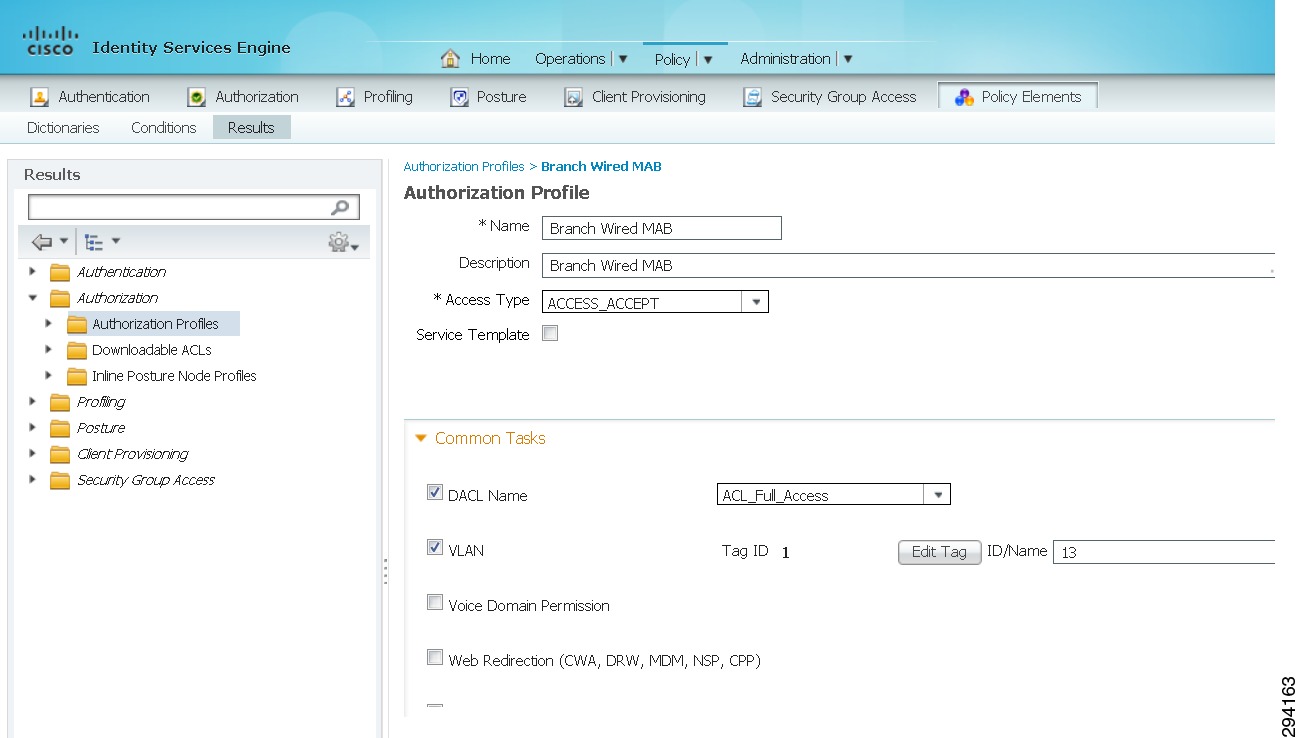1297x738 pixels.
Task: Open the Operations menu
Action: 581,59
